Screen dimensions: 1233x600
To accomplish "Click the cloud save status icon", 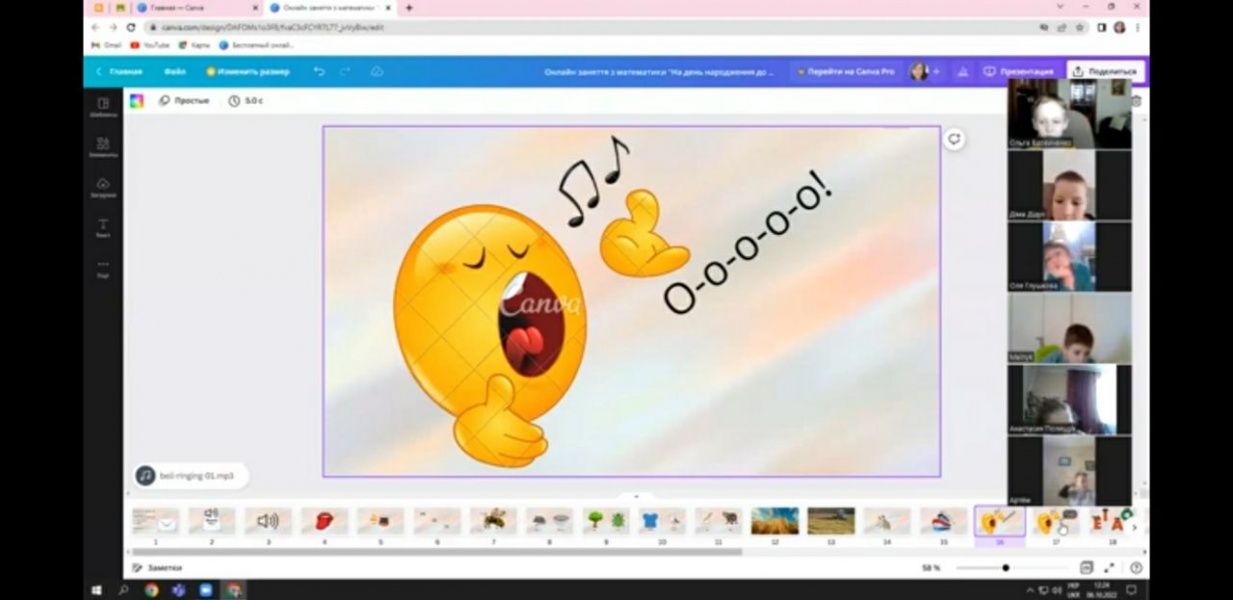I will (377, 72).
